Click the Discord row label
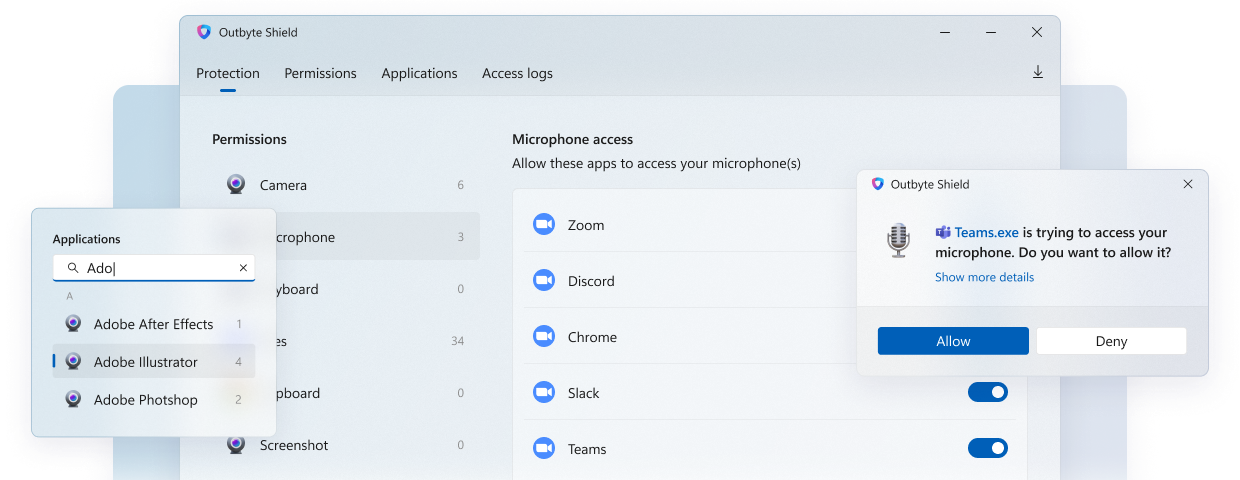 (591, 281)
